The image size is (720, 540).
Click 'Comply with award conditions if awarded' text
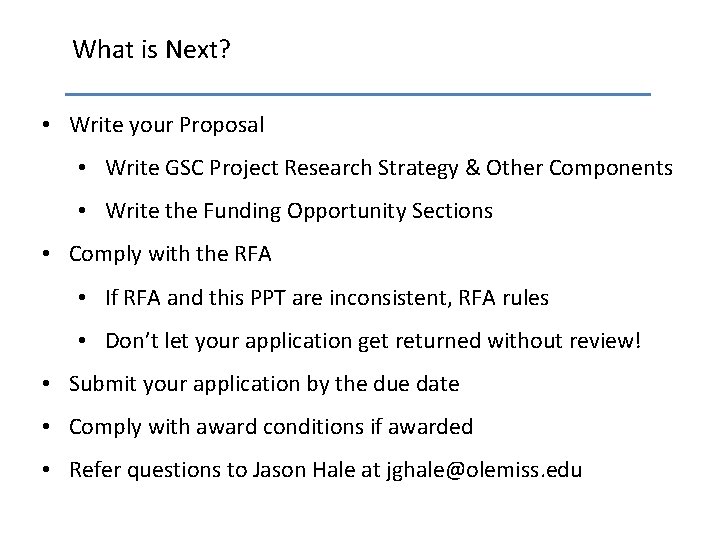[x=271, y=427]
